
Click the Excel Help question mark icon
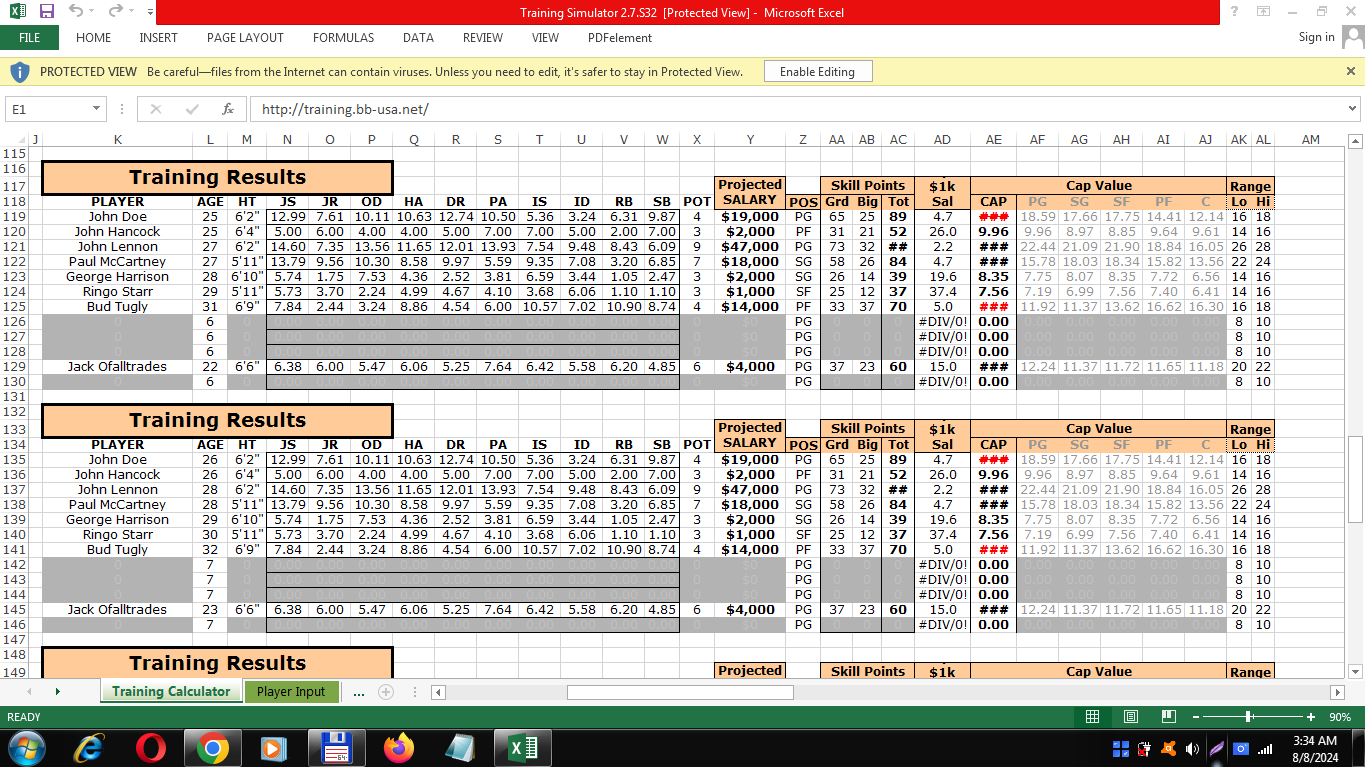click(x=1235, y=12)
